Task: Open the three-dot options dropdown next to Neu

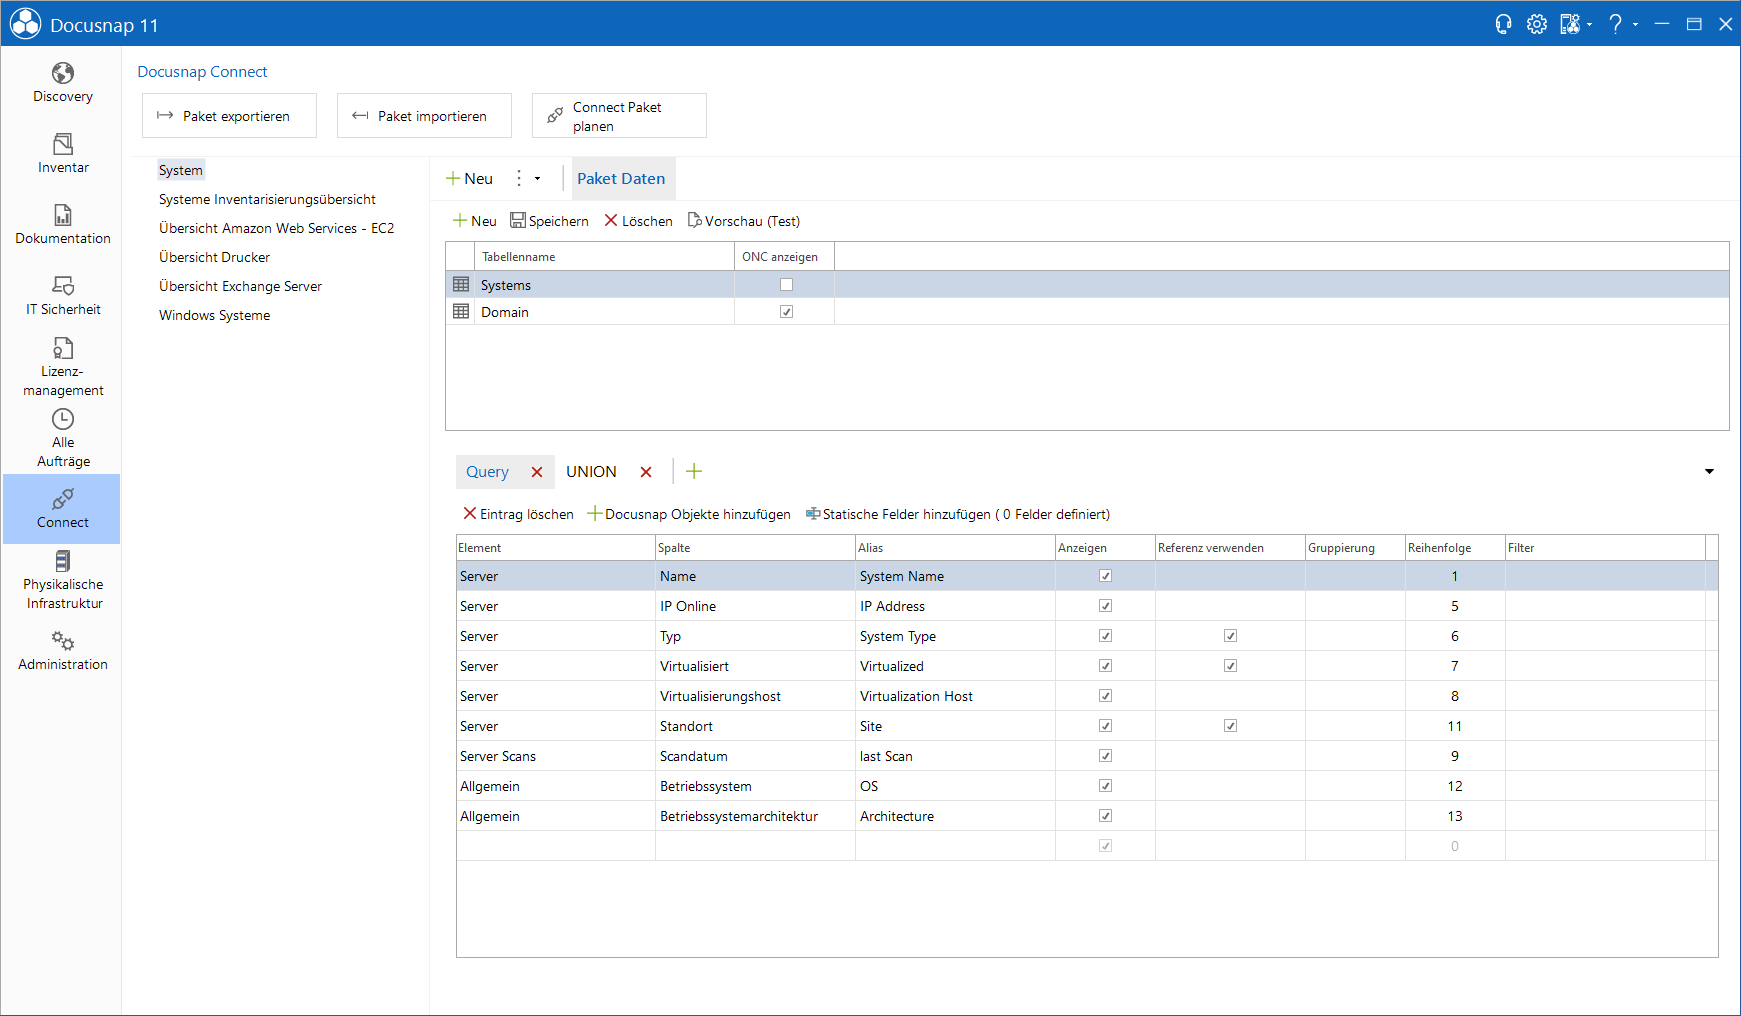Action: (x=528, y=178)
